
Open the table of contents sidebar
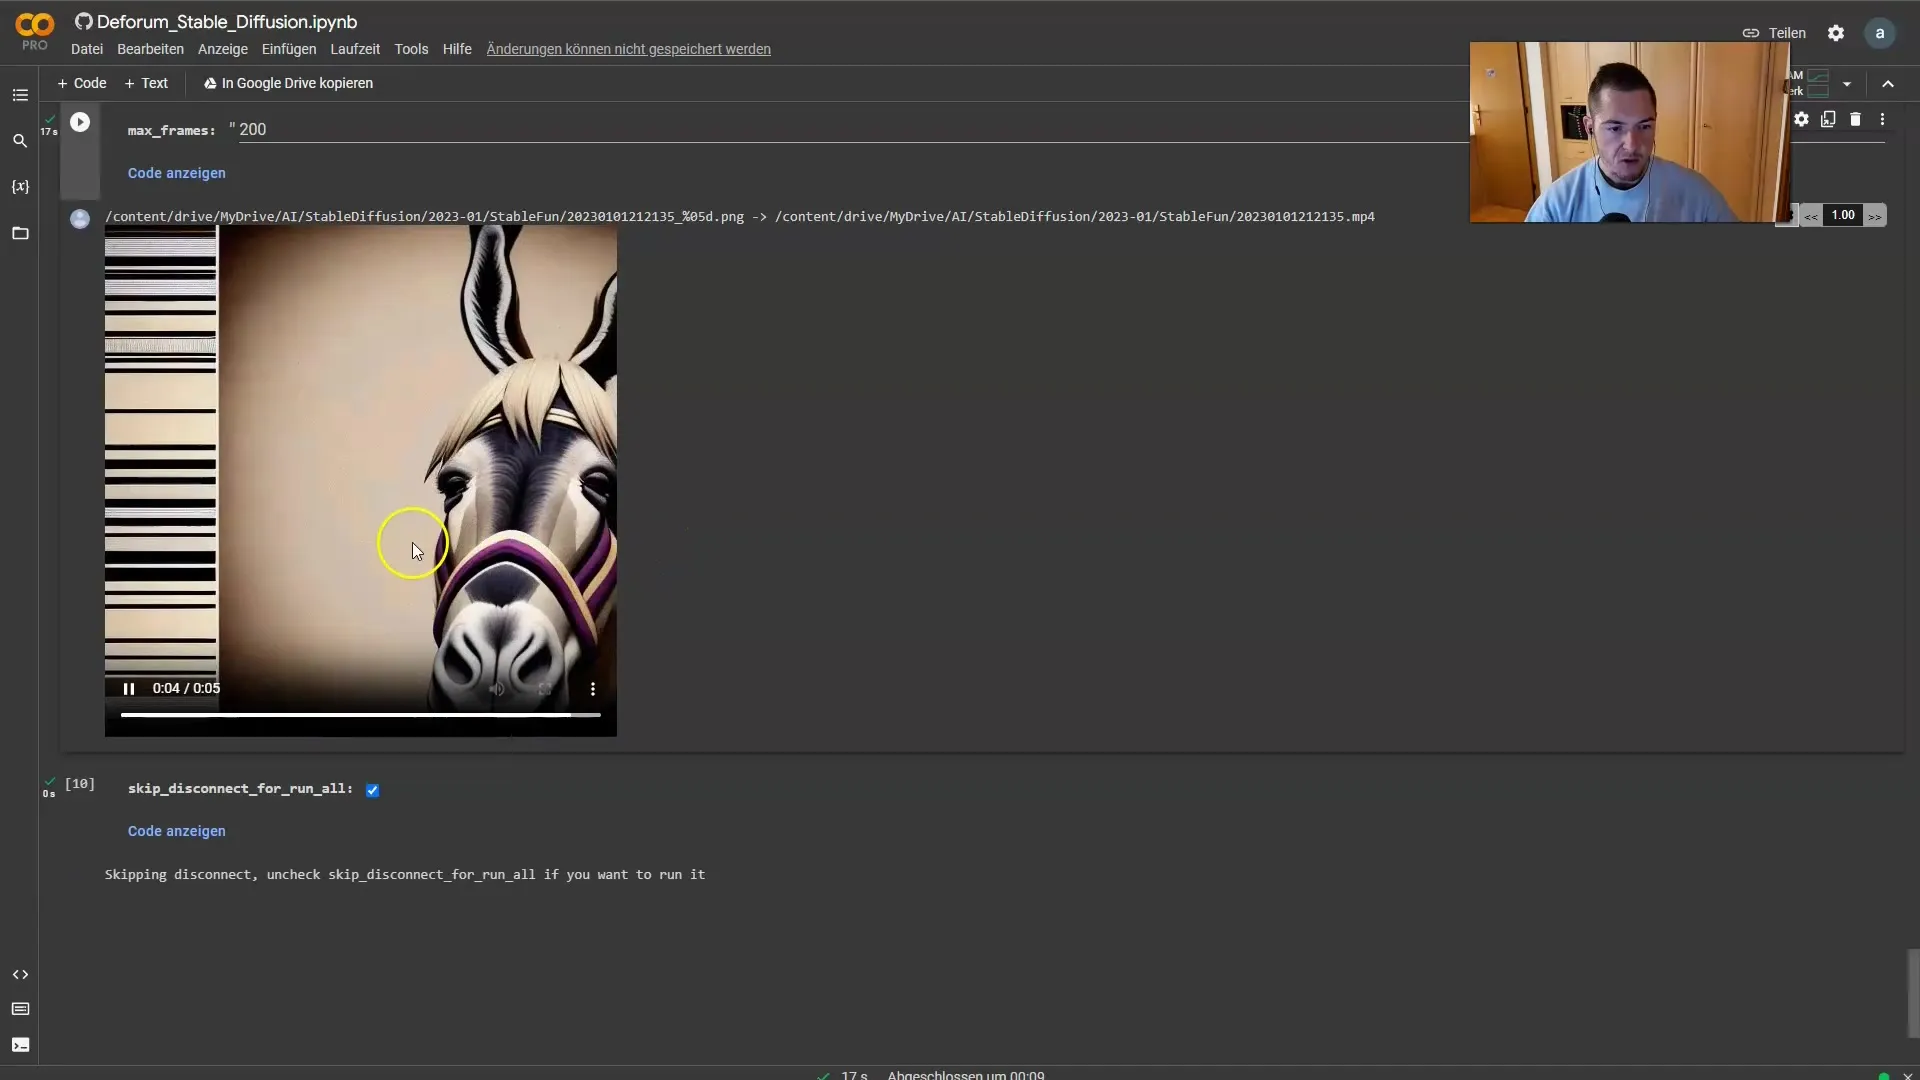pyautogui.click(x=20, y=95)
